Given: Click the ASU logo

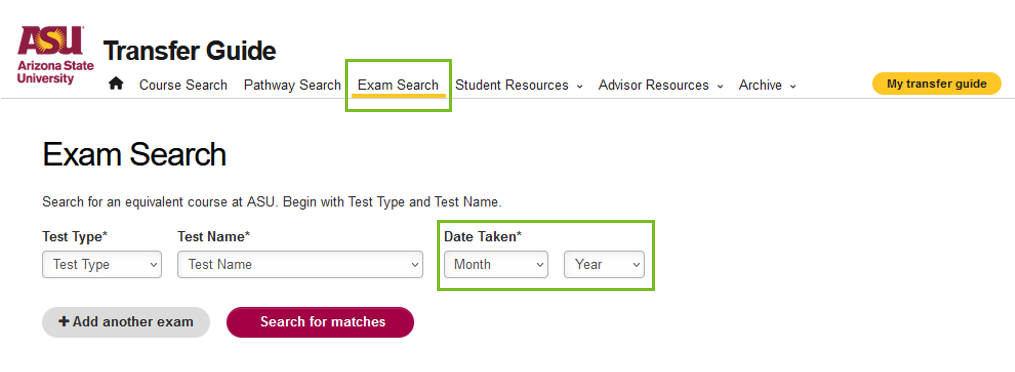Looking at the screenshot, I should pyautogui.click(x=56, y=56).
